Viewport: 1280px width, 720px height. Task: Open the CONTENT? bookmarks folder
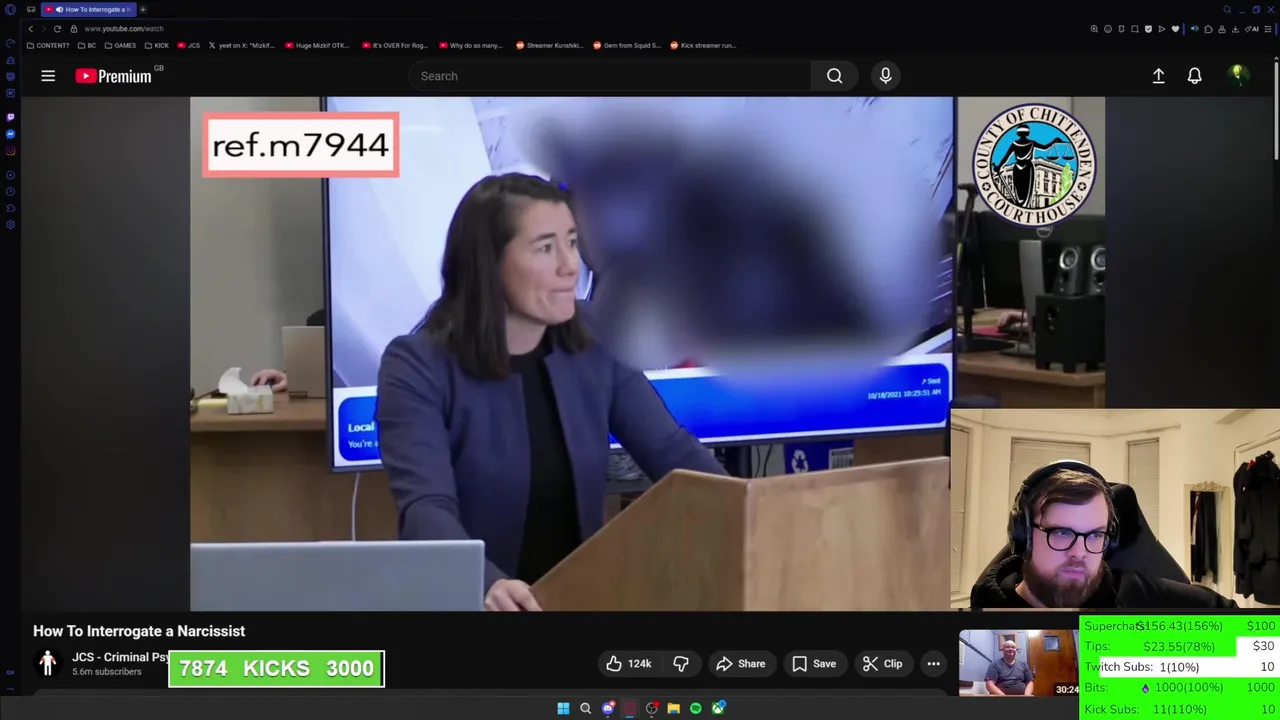[x=48, y=45]
